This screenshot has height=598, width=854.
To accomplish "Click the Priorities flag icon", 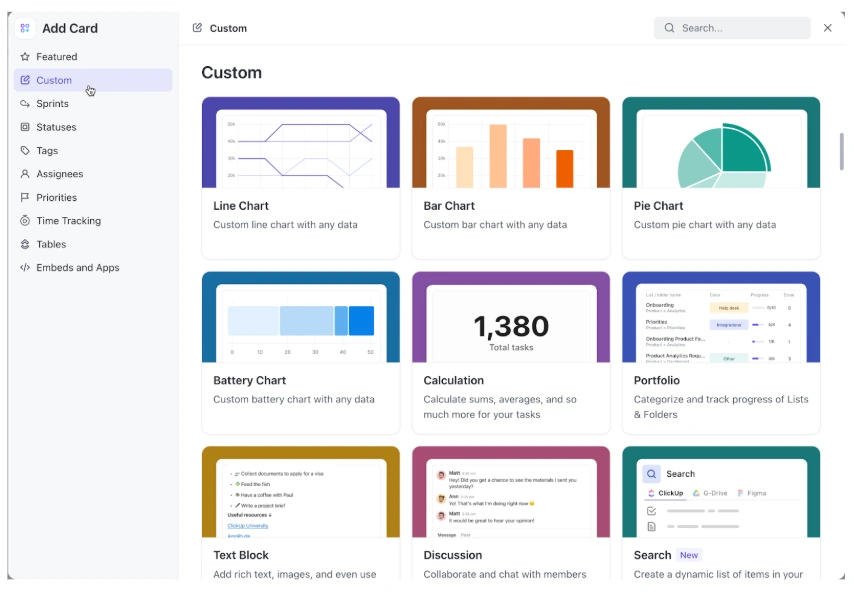I will 25,197.
